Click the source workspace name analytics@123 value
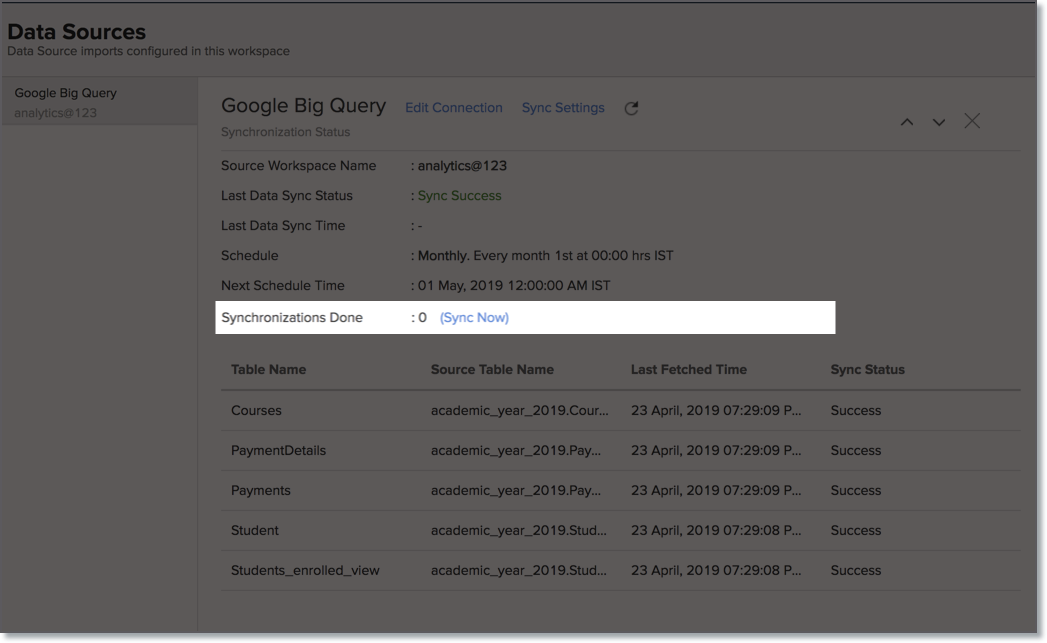 (x=462, y=166)
